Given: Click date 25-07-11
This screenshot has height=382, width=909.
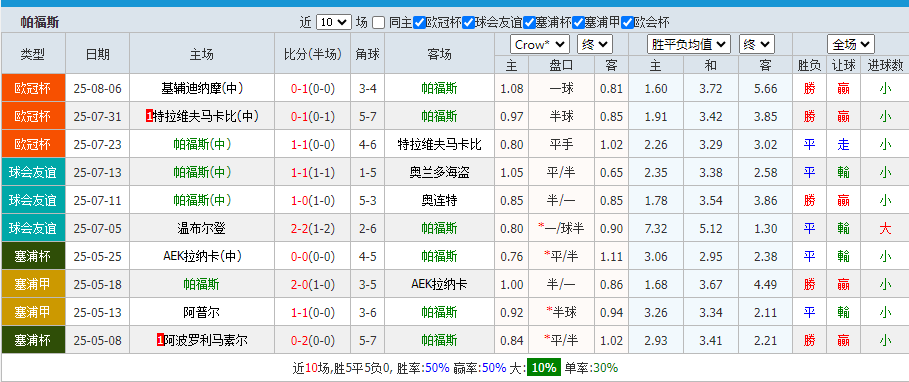Looking at the screenshot, I should 97,201.
